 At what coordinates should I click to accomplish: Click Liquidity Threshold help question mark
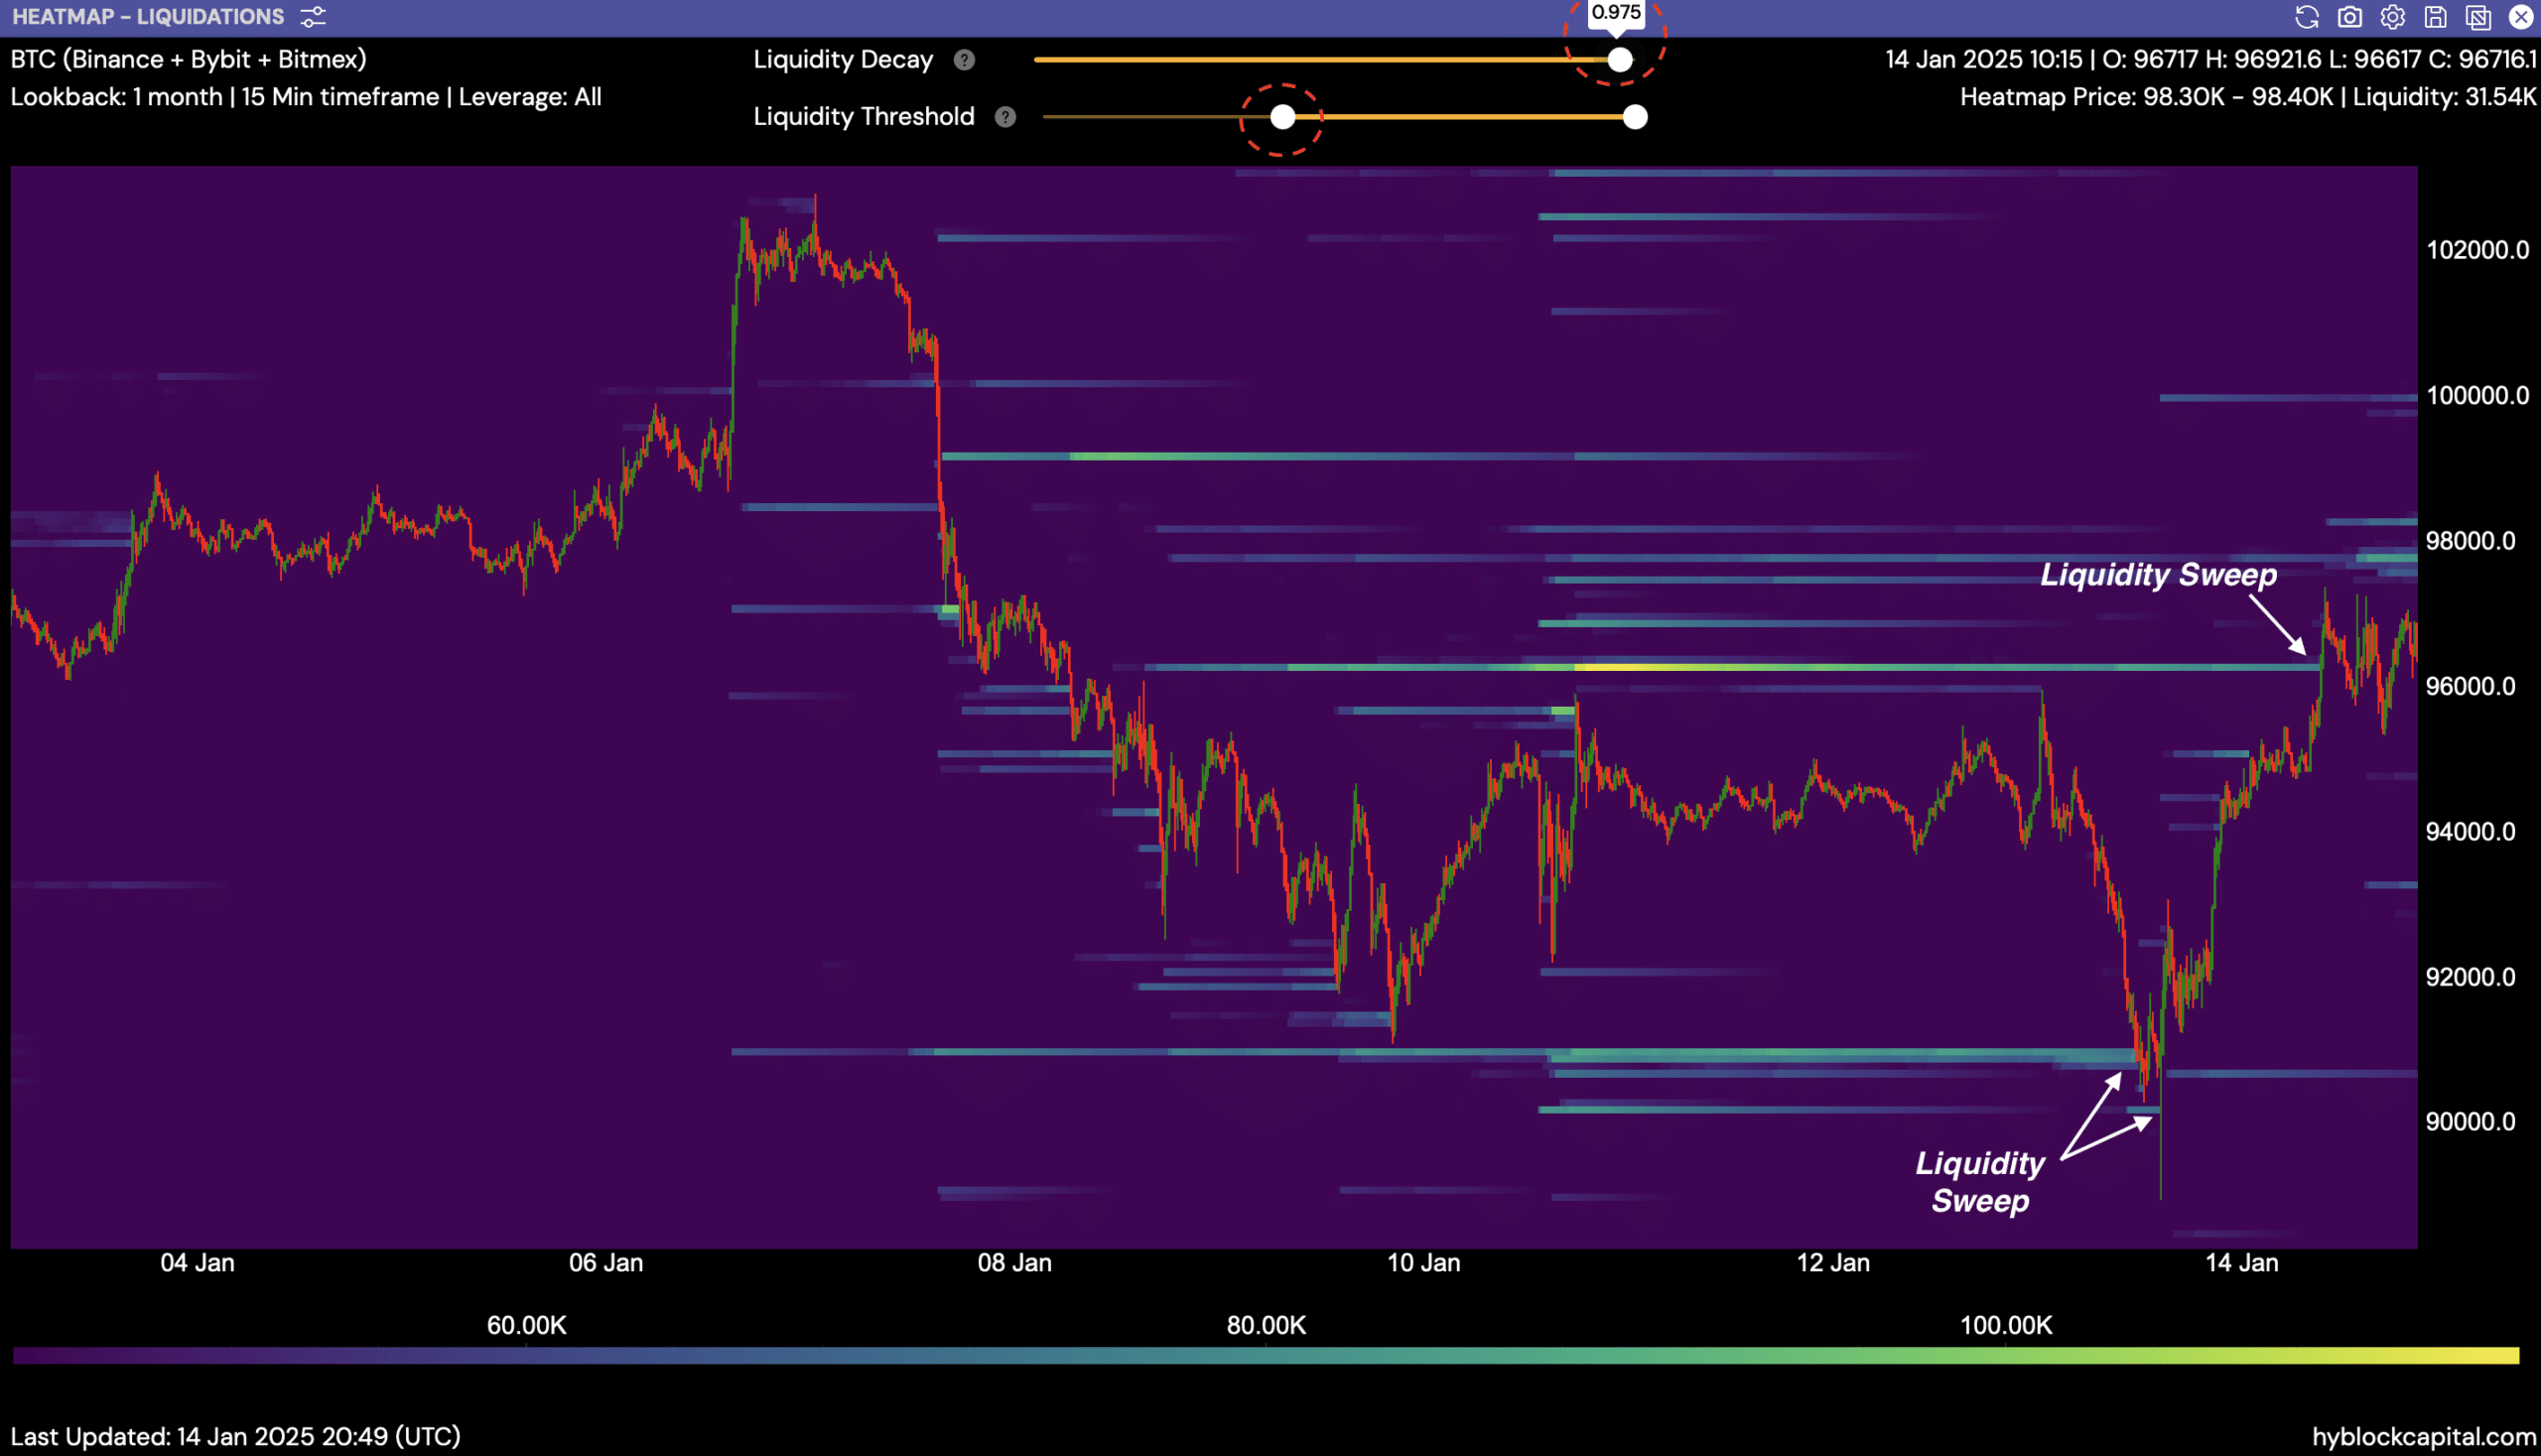1005,117
